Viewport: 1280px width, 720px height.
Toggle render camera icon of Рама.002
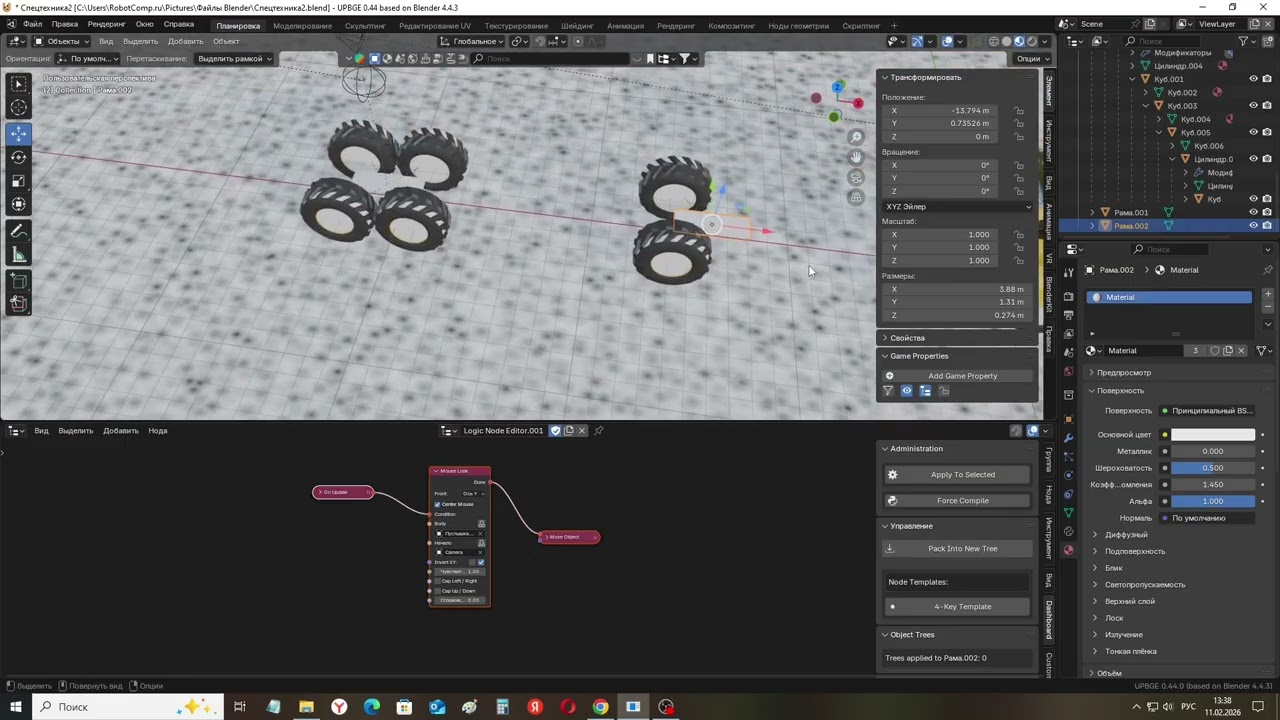tap(1267, 226)
